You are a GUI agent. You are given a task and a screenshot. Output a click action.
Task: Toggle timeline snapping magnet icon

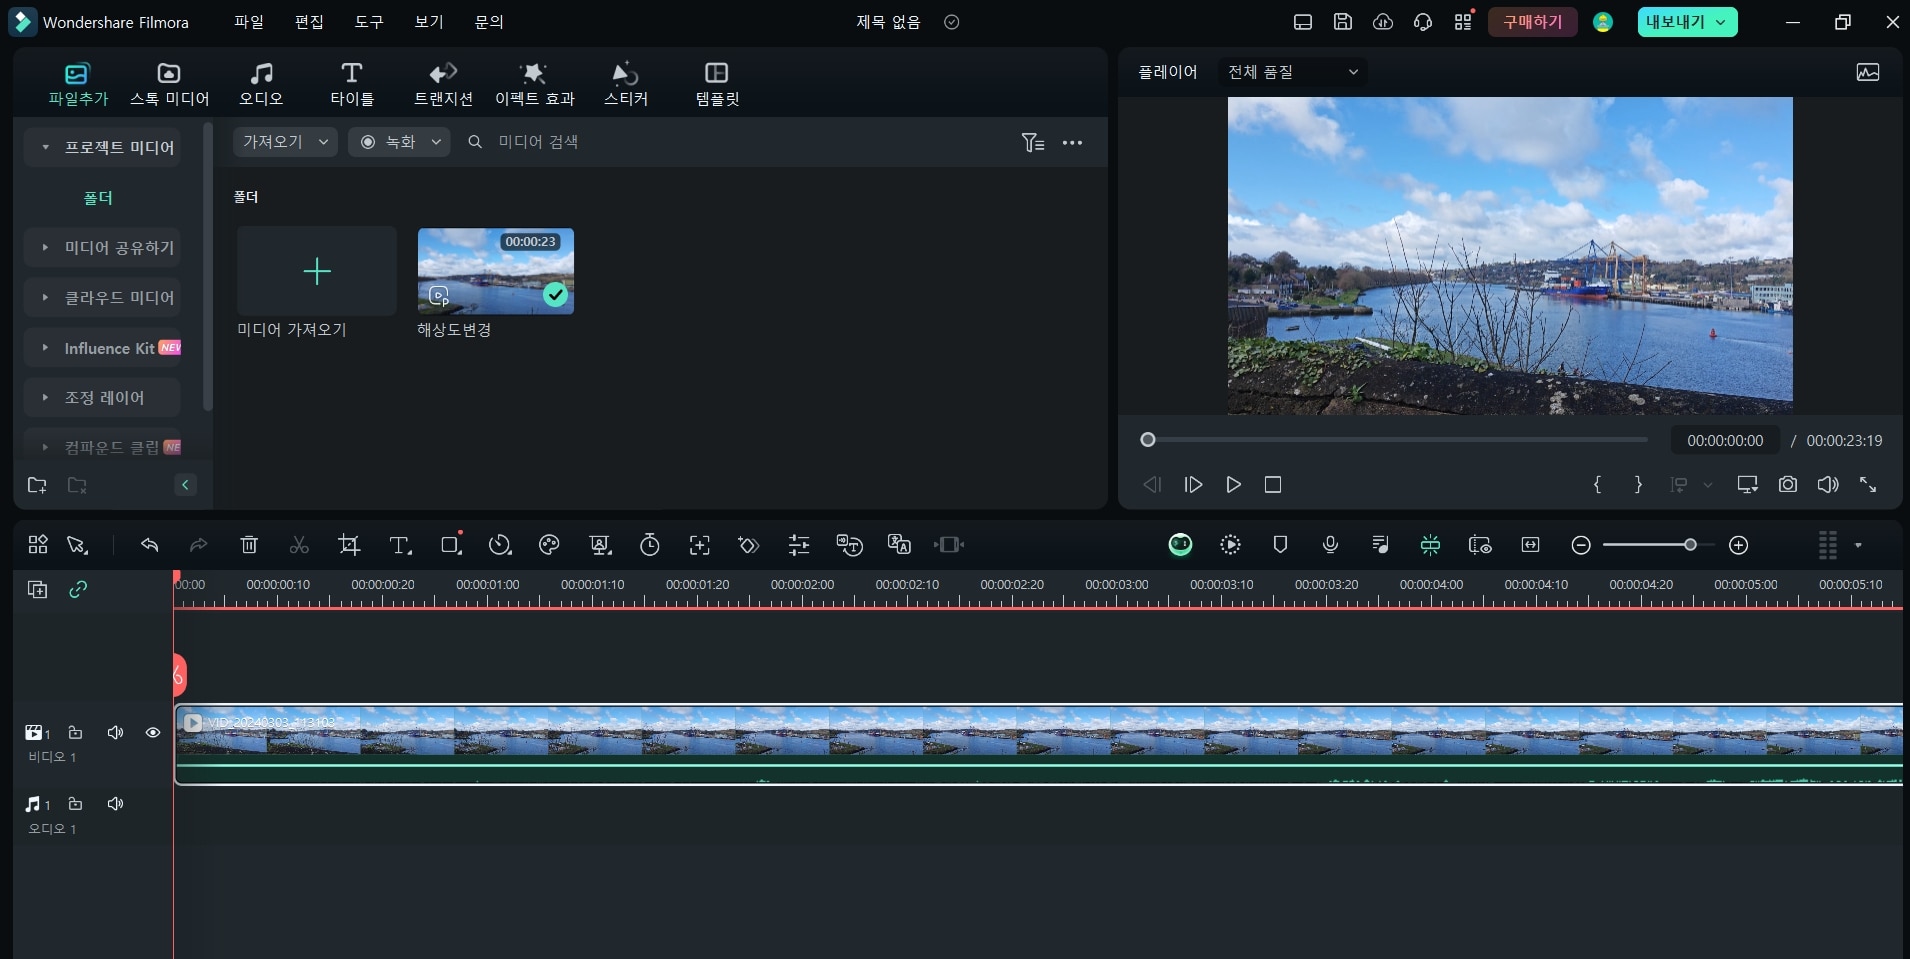pyautogui.click(x=1430, y=545)
